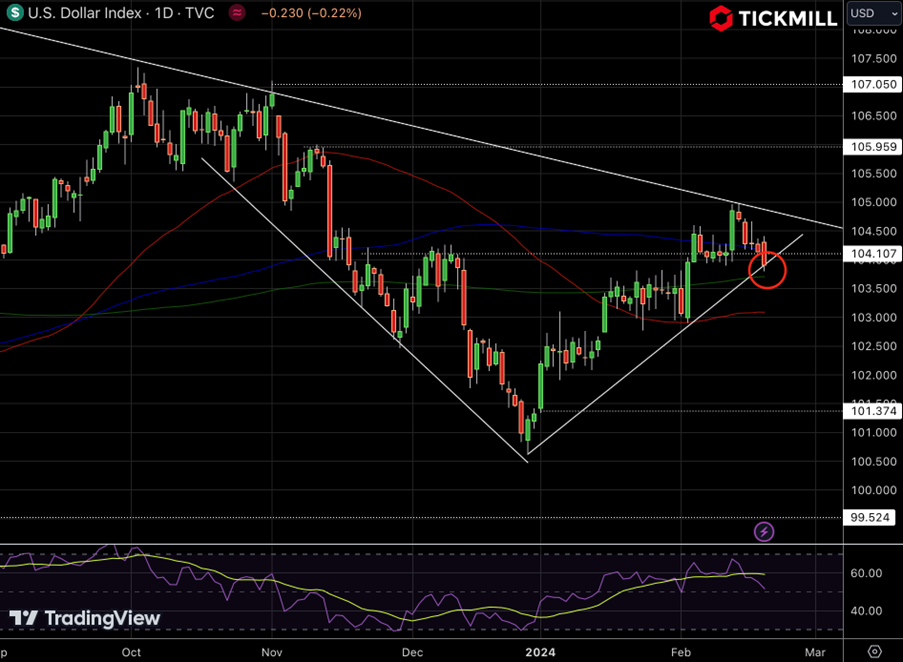Select the 105.959 price label
This screenshot has height=662, width=903.
[x=873, y=147]
